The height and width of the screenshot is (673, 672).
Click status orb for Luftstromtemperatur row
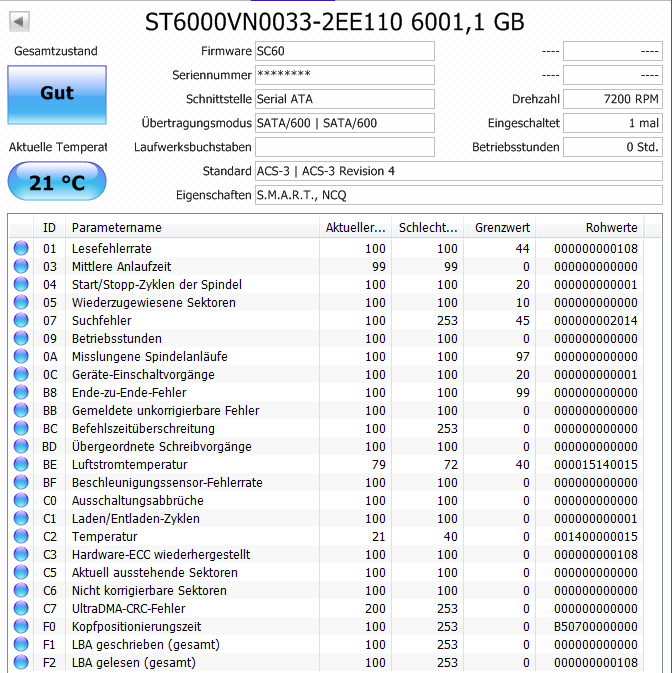click(21, 464)
